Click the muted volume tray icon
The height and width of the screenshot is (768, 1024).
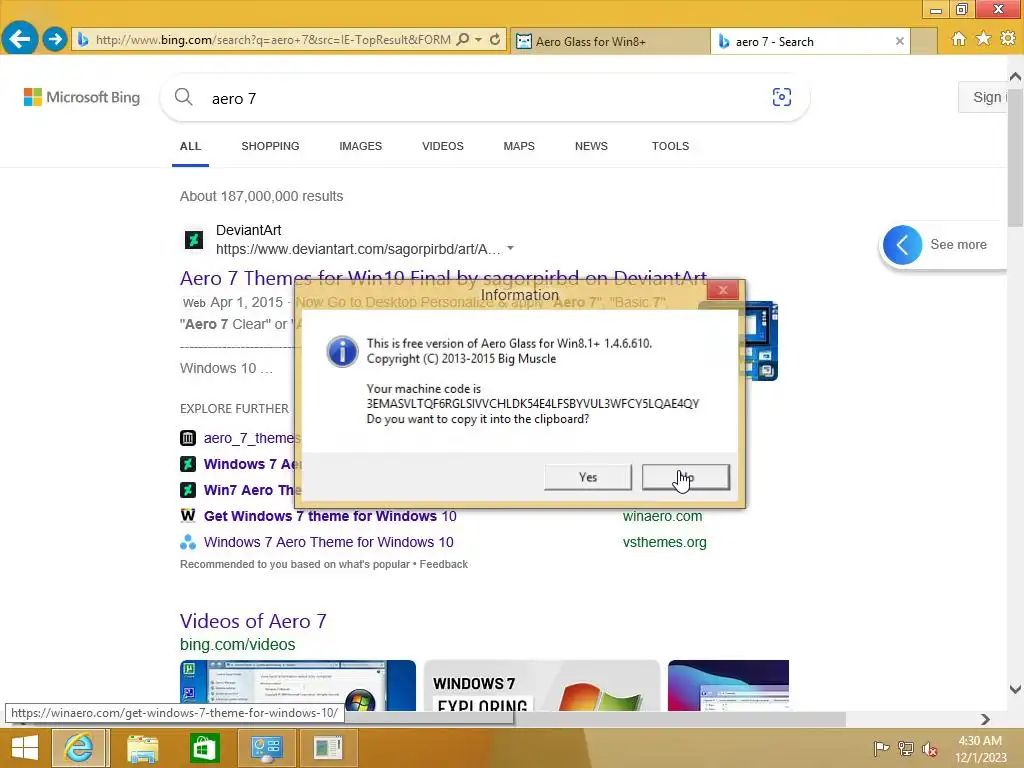point(929,748)
